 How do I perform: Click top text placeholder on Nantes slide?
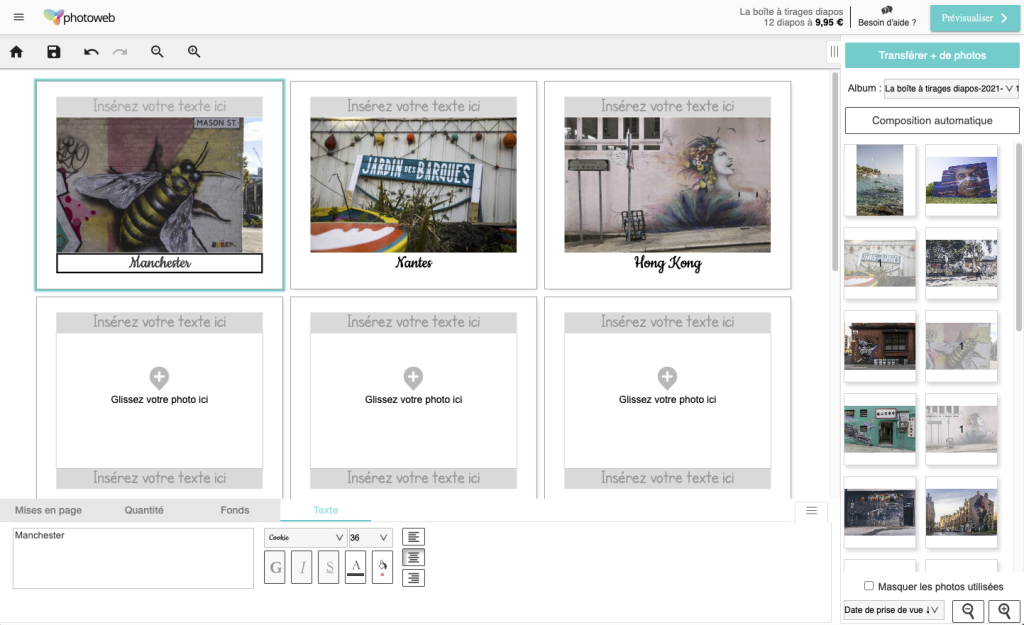click(413, 106)
